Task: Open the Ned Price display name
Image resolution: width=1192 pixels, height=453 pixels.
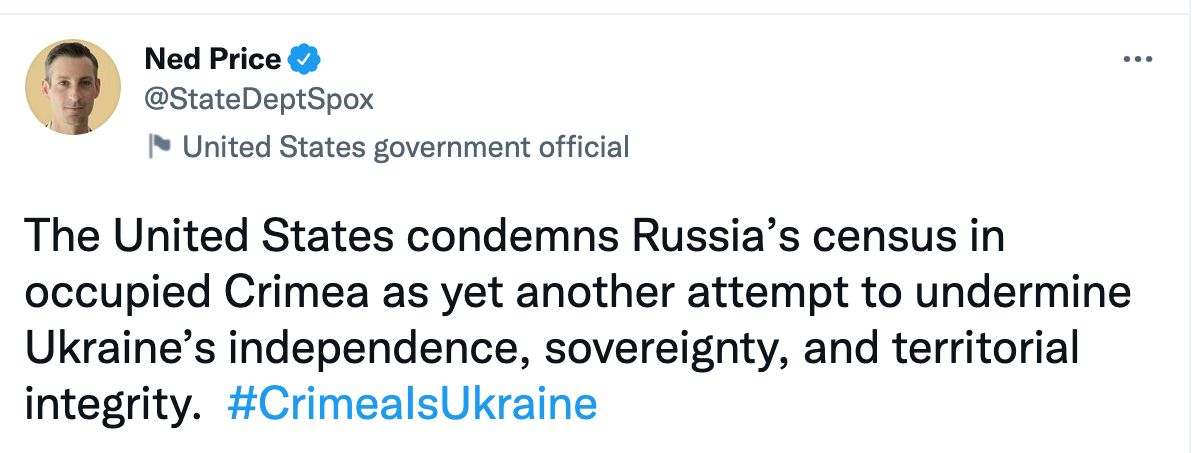Action: point(213,60)
